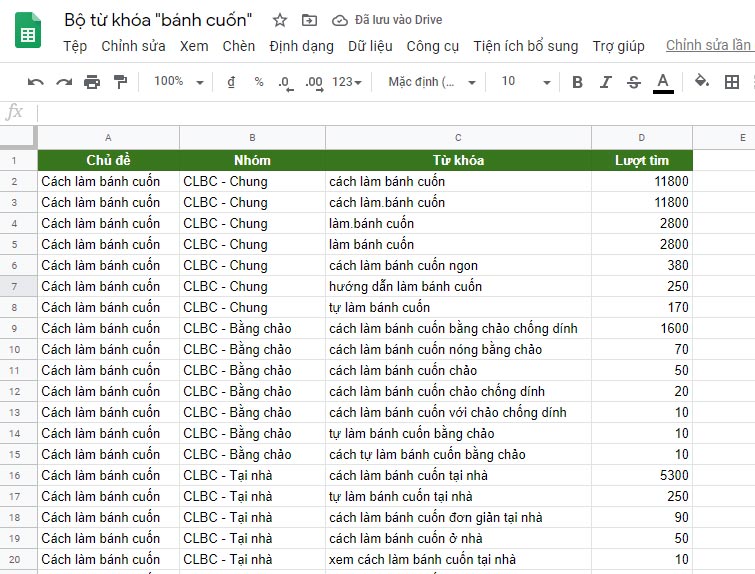Open the Tệp menu
The height and width of the screenshot is (574, 755).
click(75, 46)
